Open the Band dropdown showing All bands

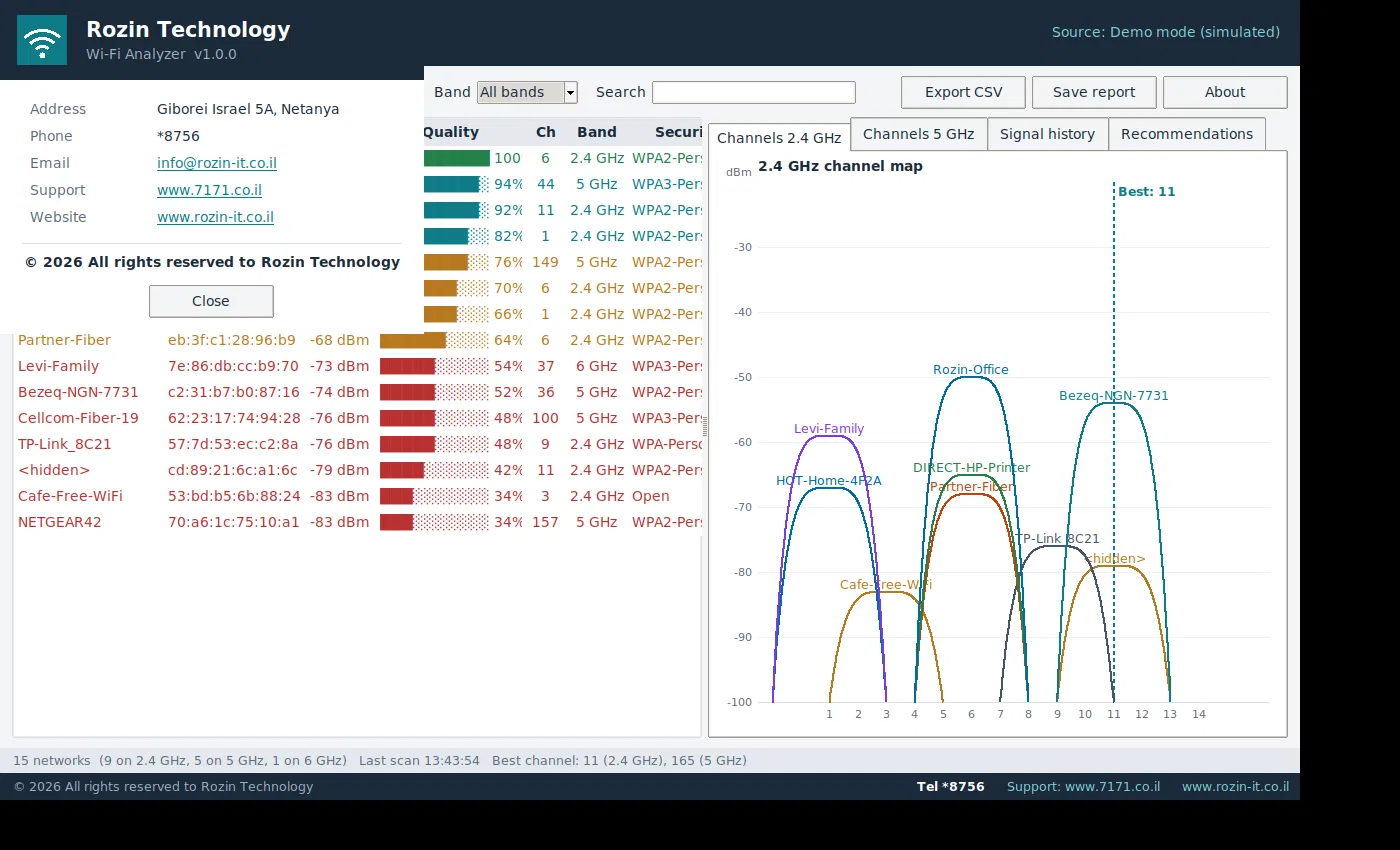point(527,92)
